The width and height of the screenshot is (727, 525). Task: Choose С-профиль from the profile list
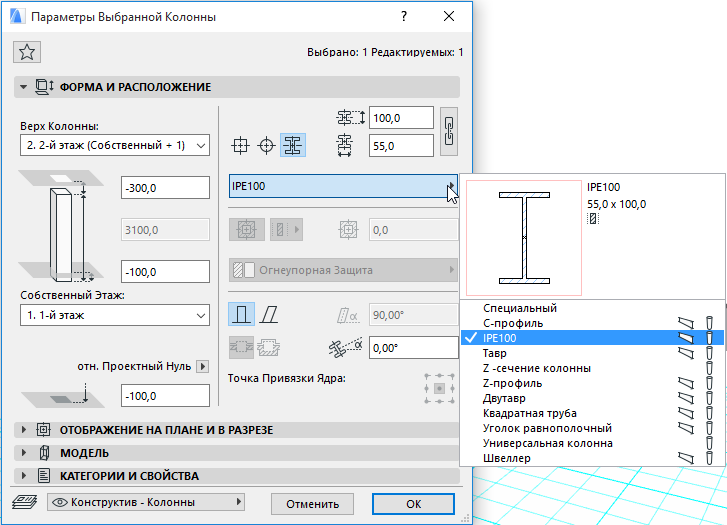(592, 323)
